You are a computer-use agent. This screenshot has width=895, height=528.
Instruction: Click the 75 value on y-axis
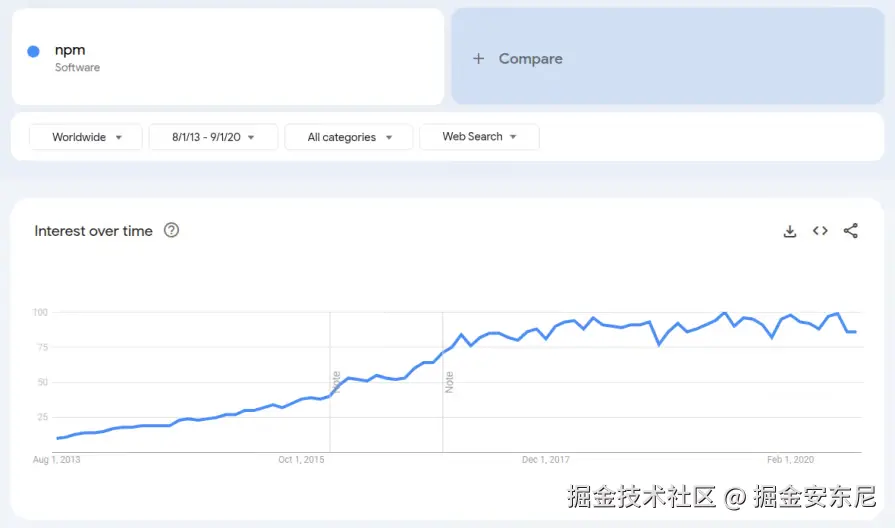pos(42,347)
